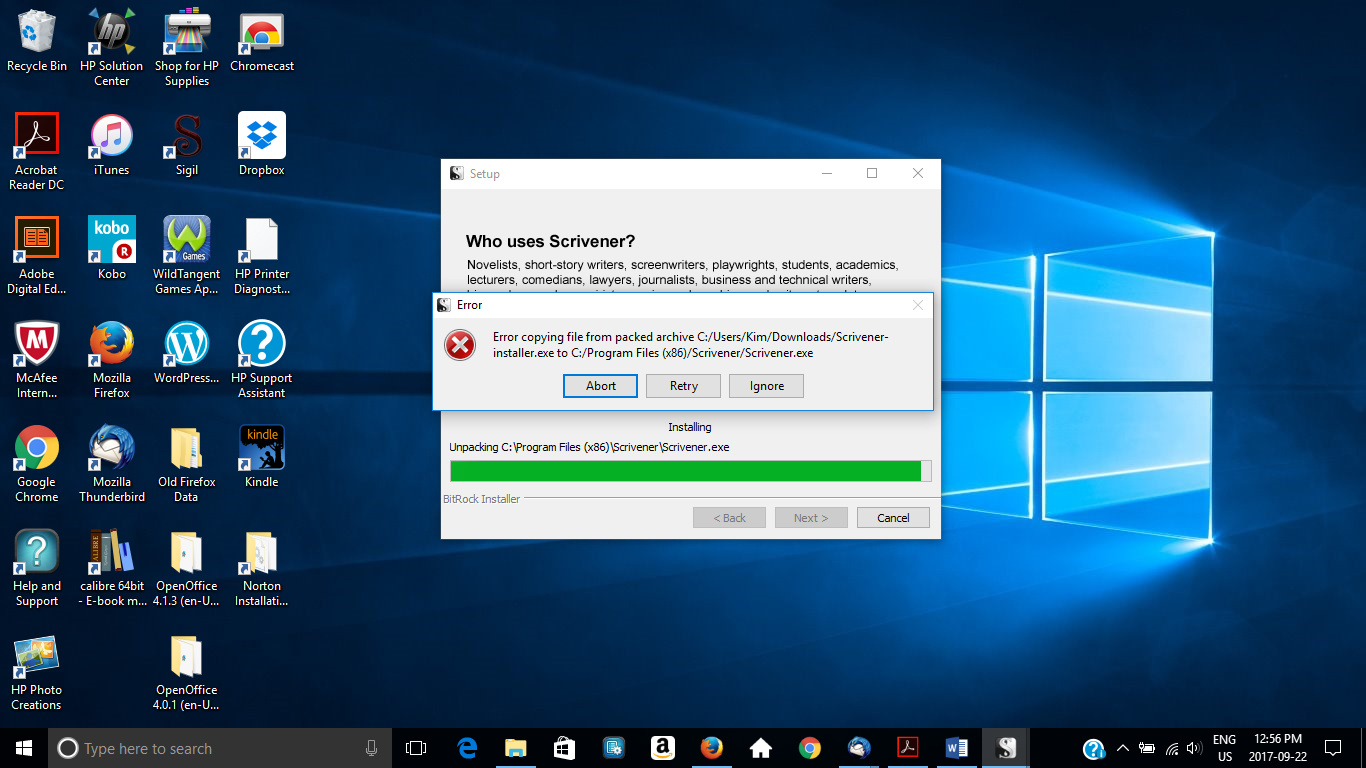This screenshot has width=1366, height=768.
Task: Open Firefox from the taskbar
Action: (x=712, y=748)
